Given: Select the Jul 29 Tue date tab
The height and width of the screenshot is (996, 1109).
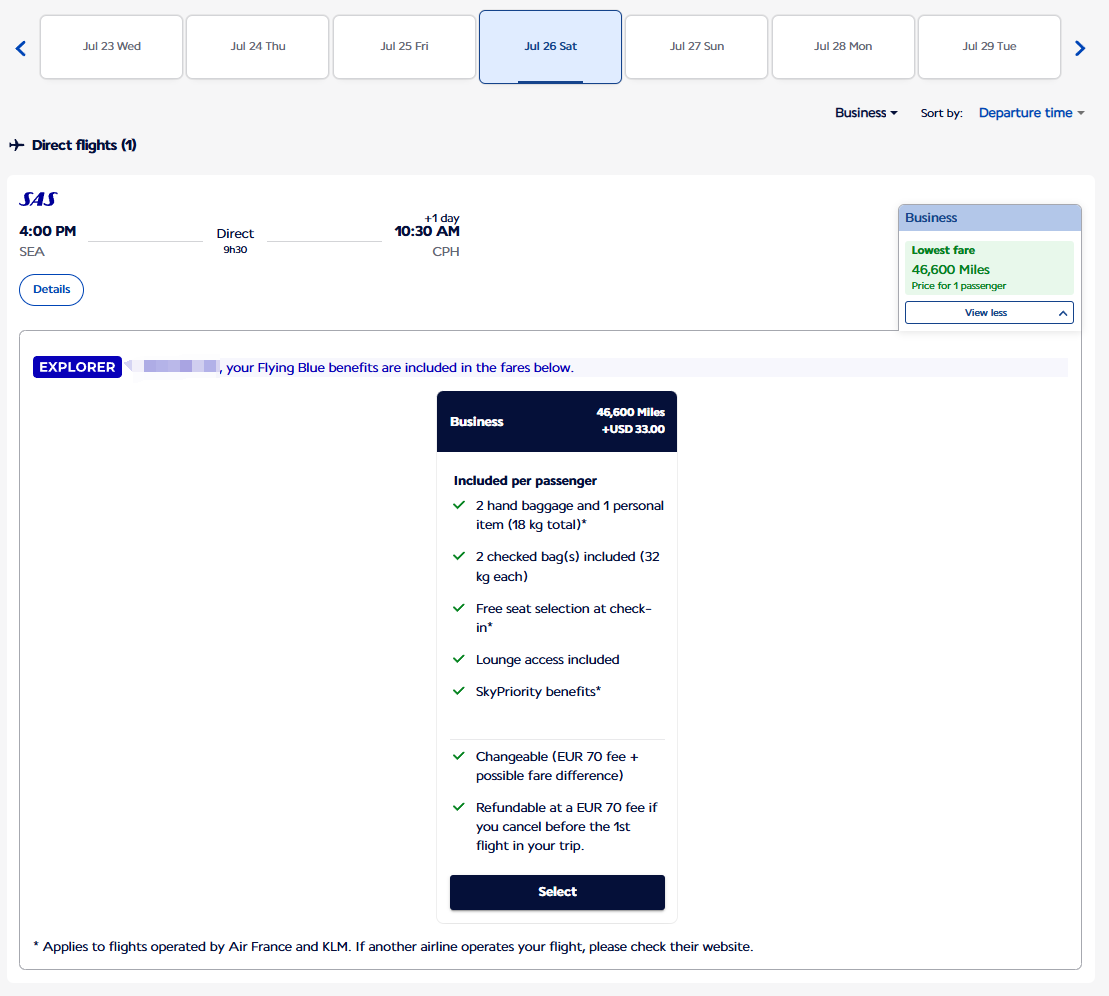Looking at the screenshot, I should pos(989,47).
